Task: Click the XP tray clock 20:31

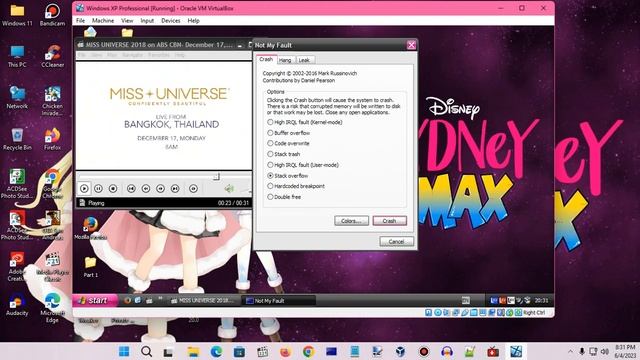Action: [x=541, y=300]
